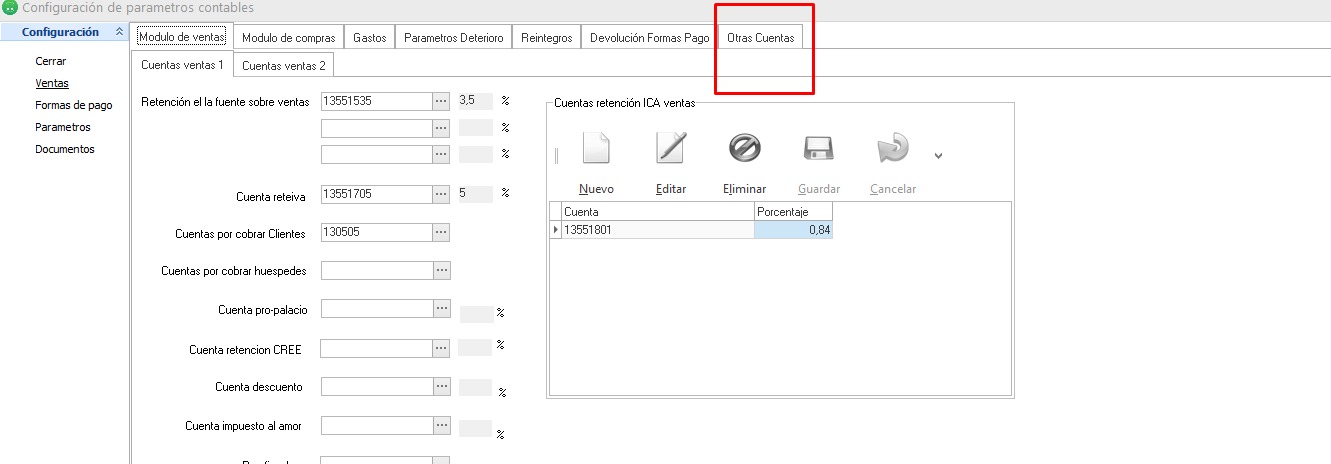Open the Modulo de compras tab
Viewport: 1331px width, 464px height.
click(288, 38)
